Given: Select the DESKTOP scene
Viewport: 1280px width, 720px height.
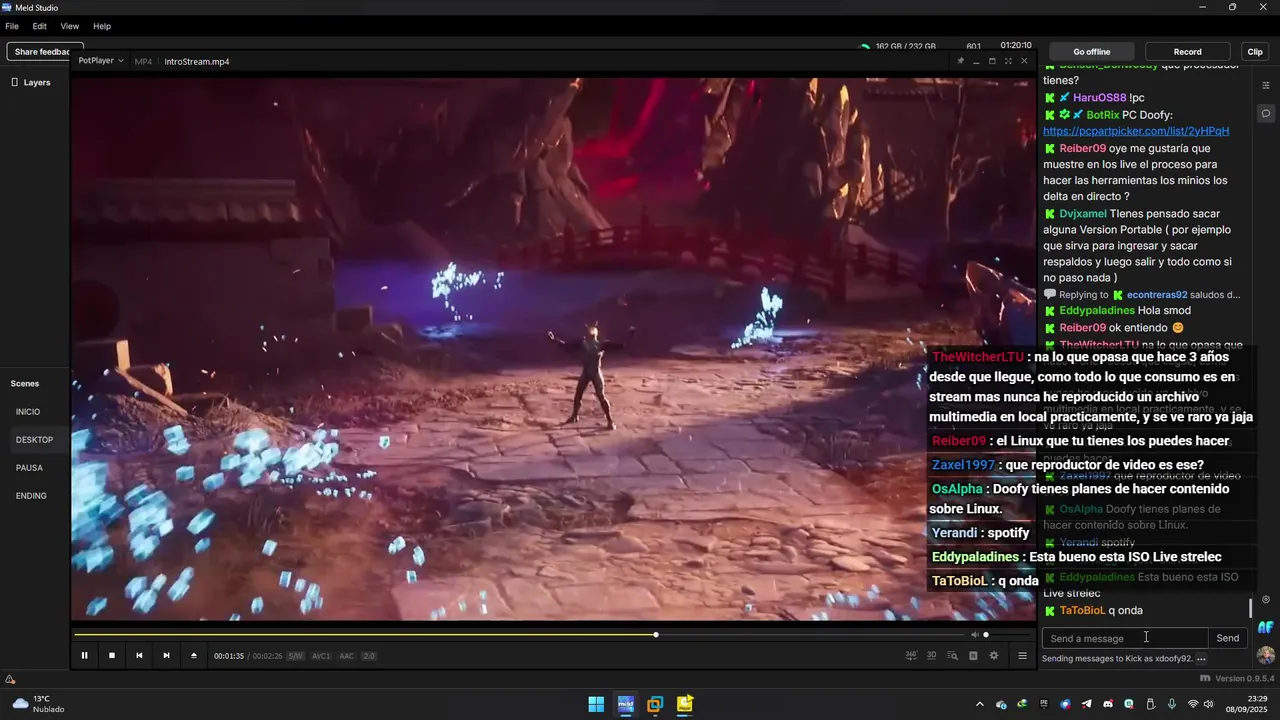Looking at the screenshot, I should point(34,440).
